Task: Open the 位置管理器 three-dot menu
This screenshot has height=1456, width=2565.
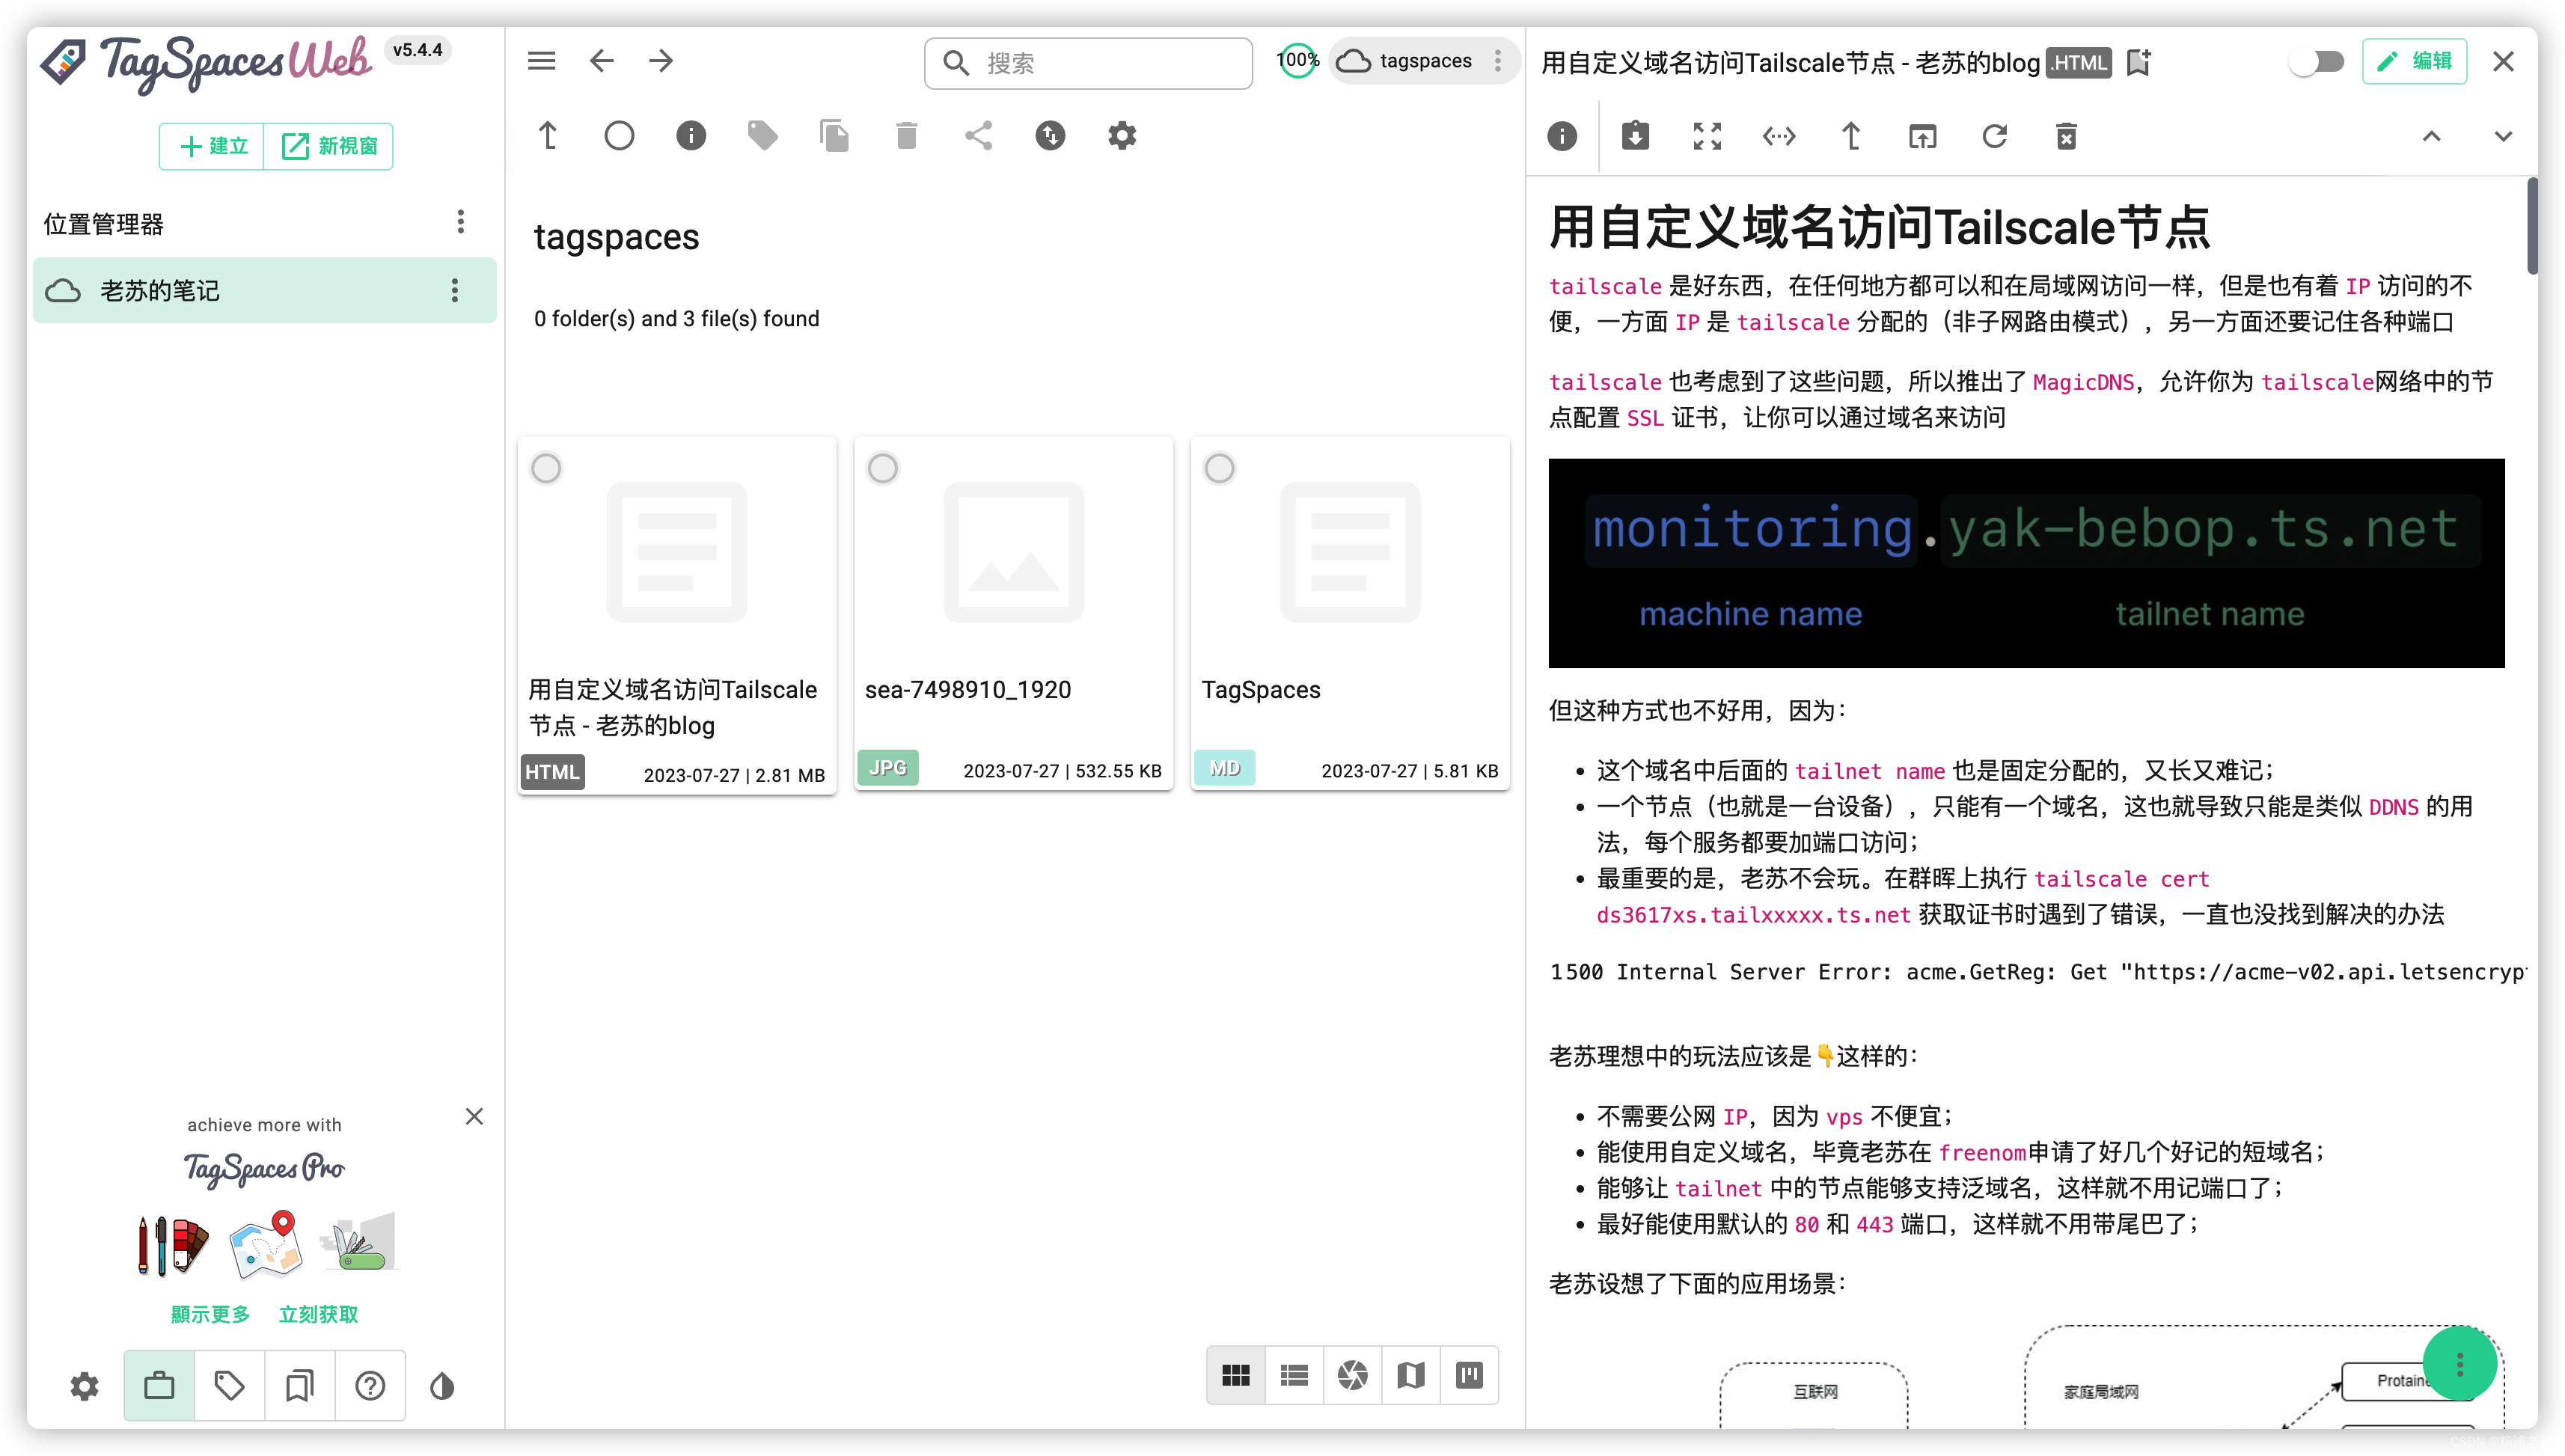Action: (460, 222)
